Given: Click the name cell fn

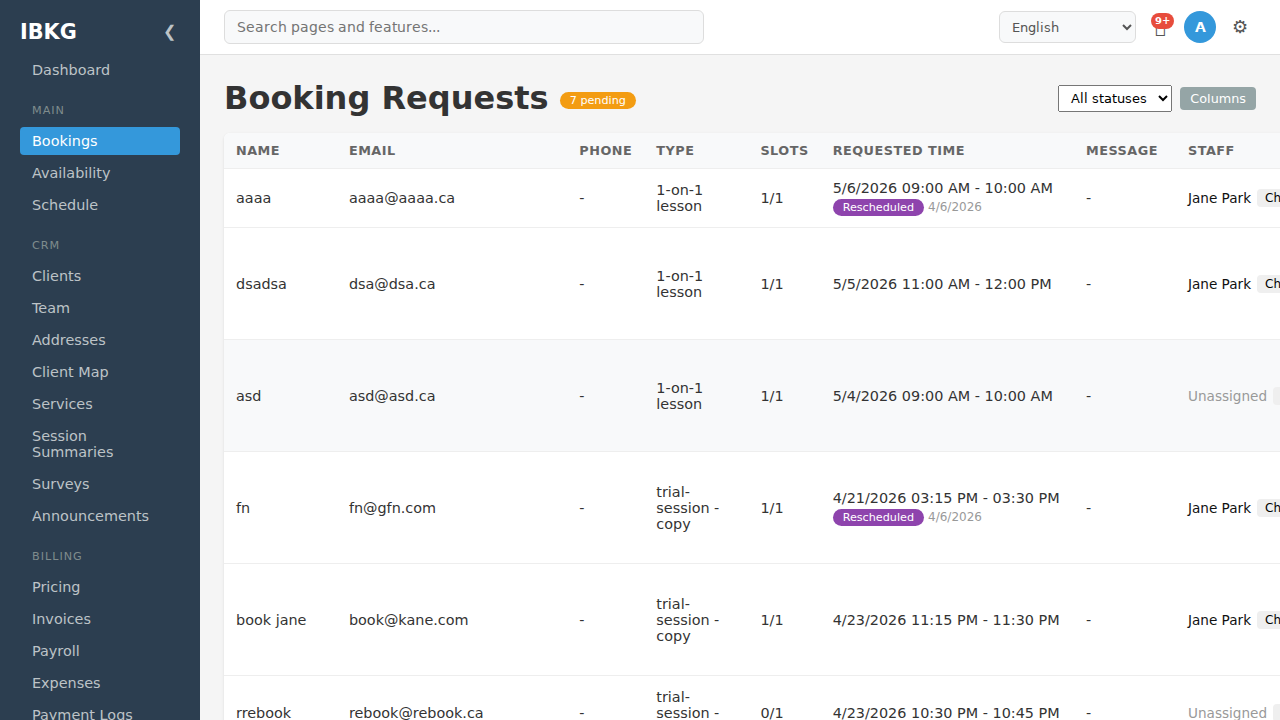Looking at the screenshot, I should coord(243,508).
